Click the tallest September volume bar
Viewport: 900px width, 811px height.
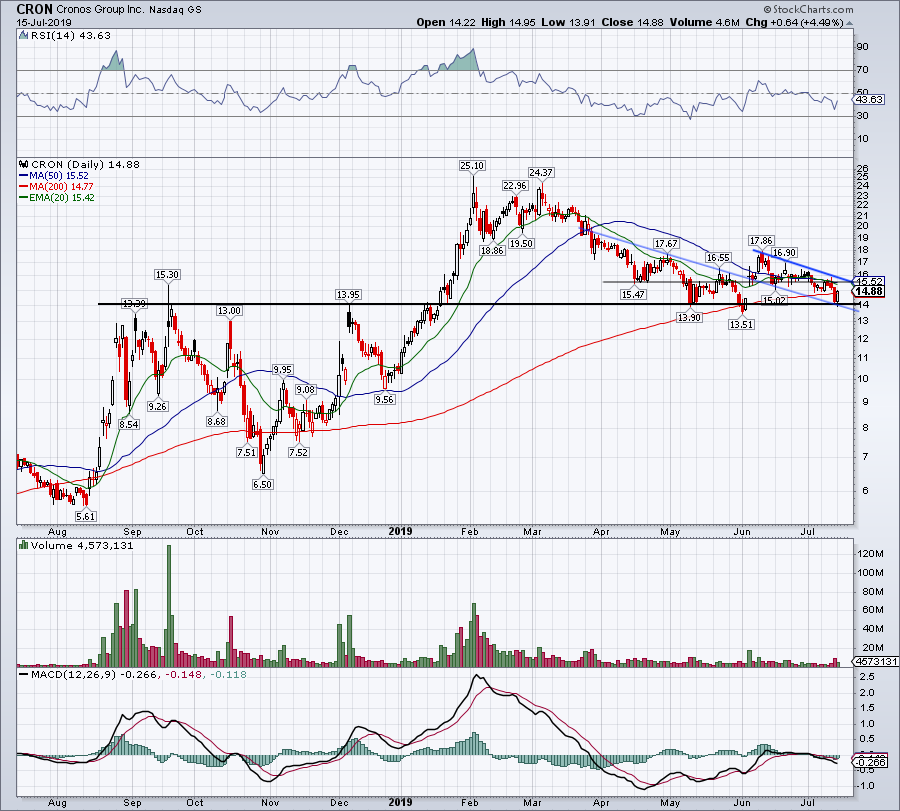tap(169, 606)
